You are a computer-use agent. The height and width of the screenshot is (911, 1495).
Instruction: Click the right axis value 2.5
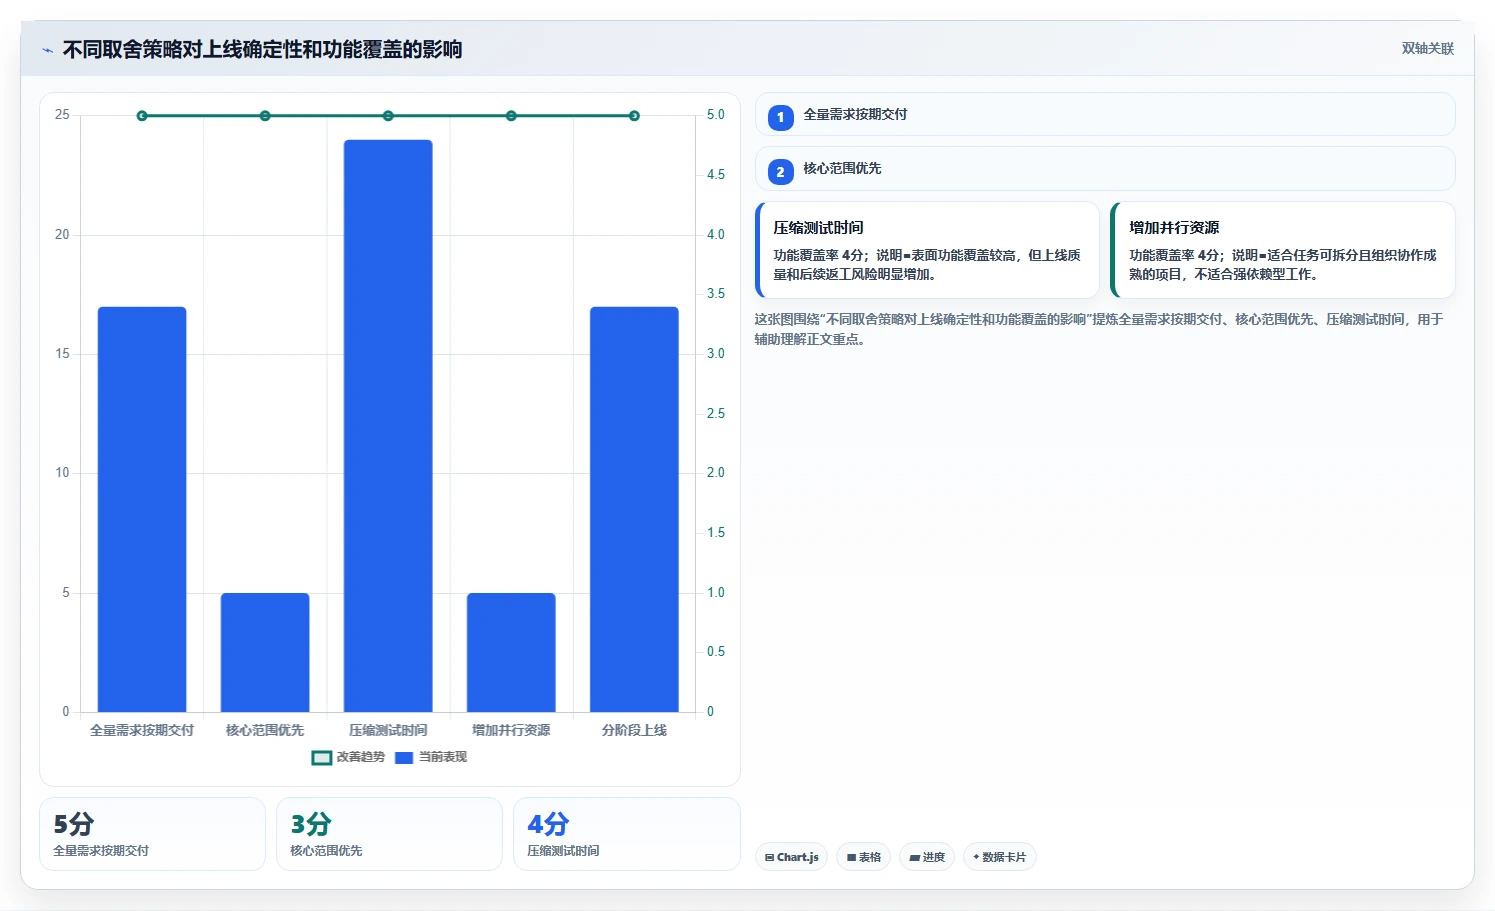[716, 413]
